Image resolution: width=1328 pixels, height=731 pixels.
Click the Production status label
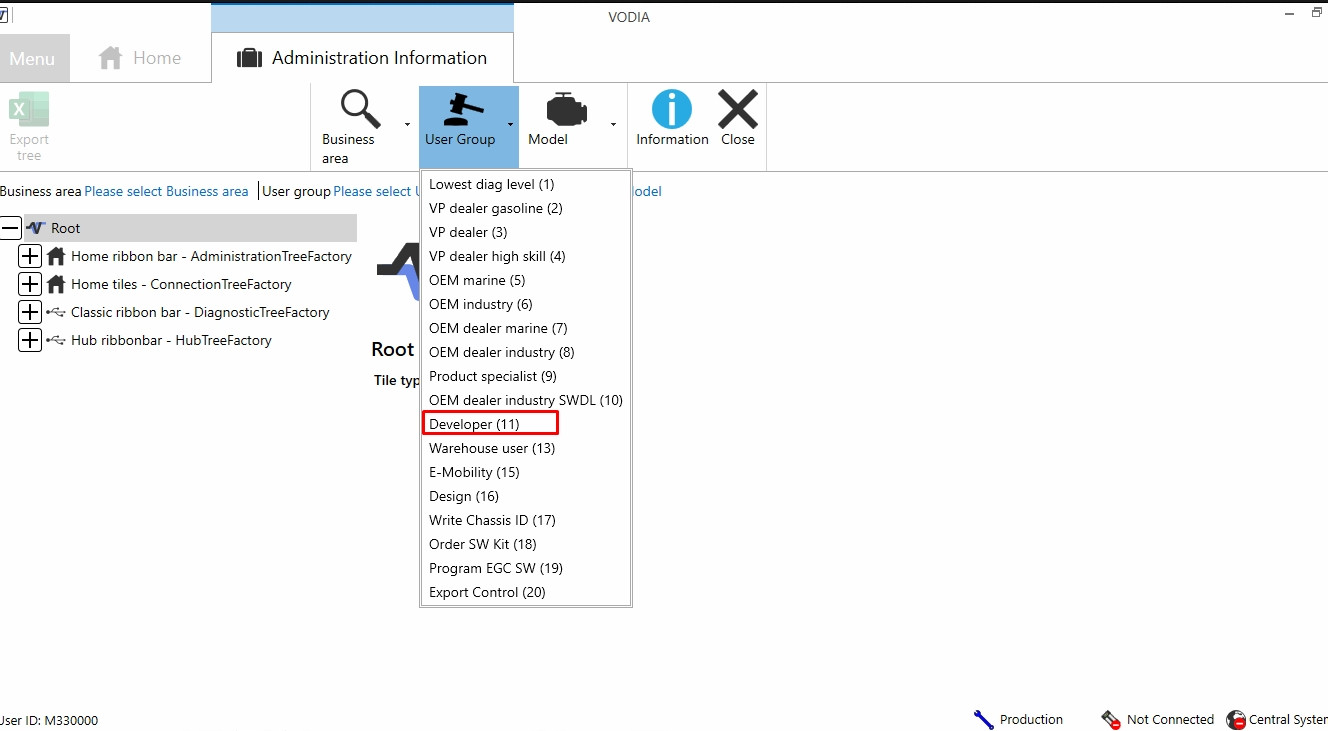pos(1031,719)
